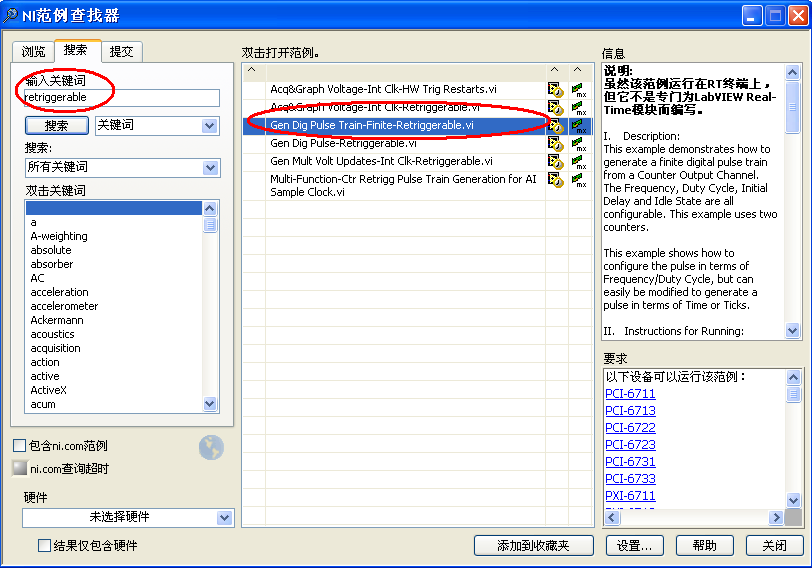Select keyword AC in the list
Image resolution: width=812 pixels, height=568 pixels.
click(37, 278)
